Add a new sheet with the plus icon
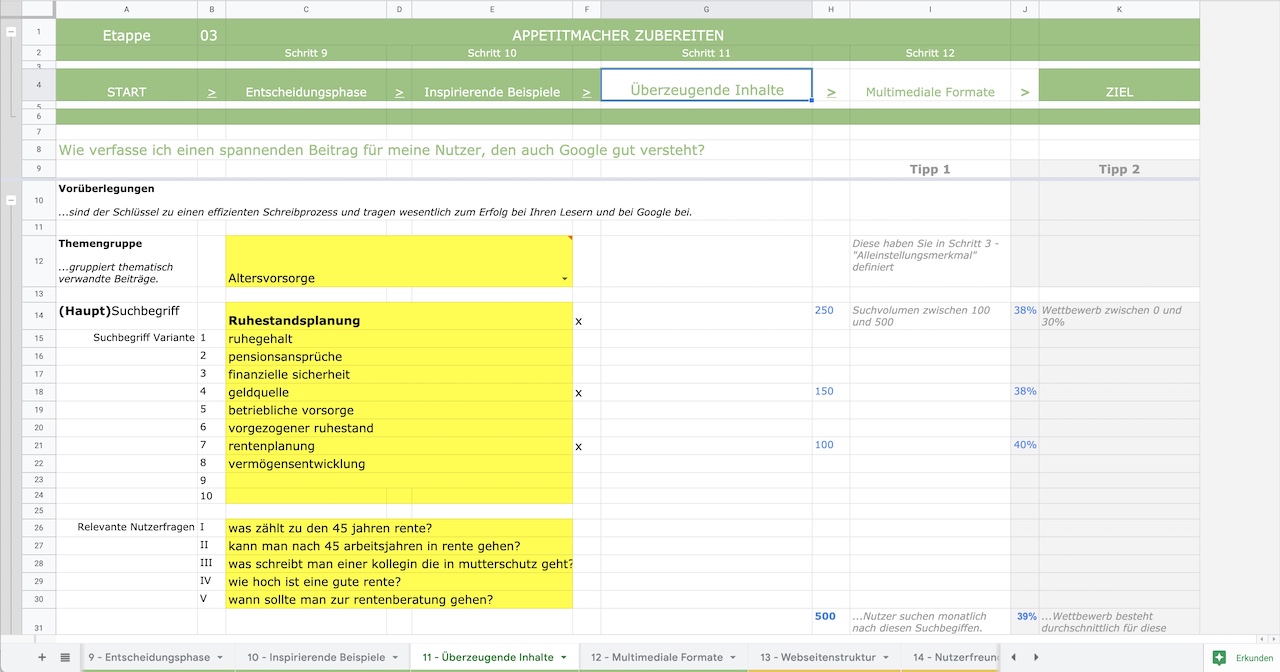This screenshot has height=672, width=1280. 42,657
